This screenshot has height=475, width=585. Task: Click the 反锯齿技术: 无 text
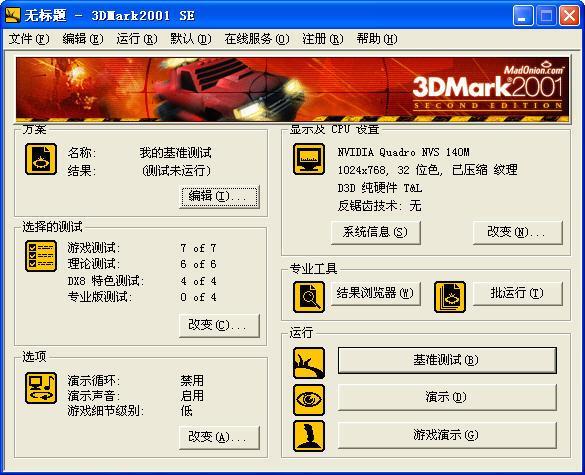click(379, 206)
